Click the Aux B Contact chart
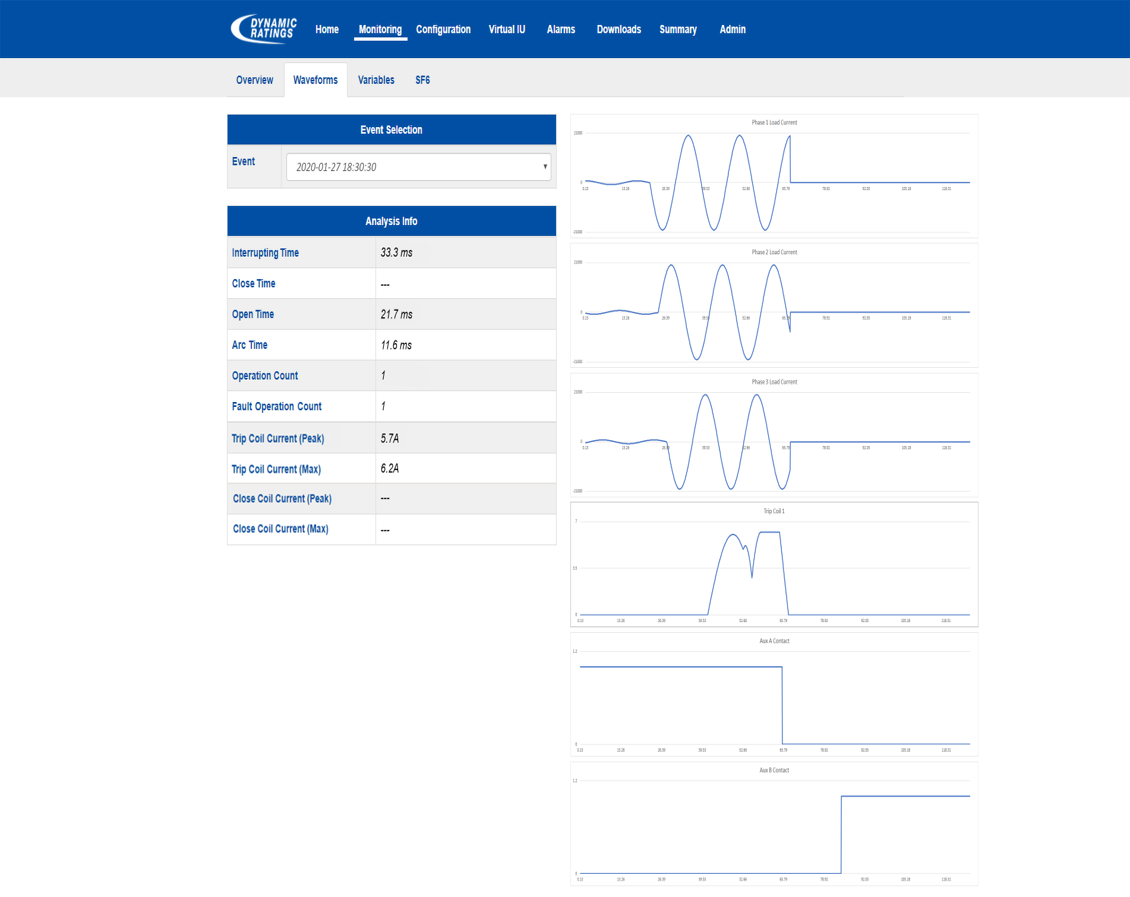The height and width of the screenshot is (897, 1130). tap(774, 825)
